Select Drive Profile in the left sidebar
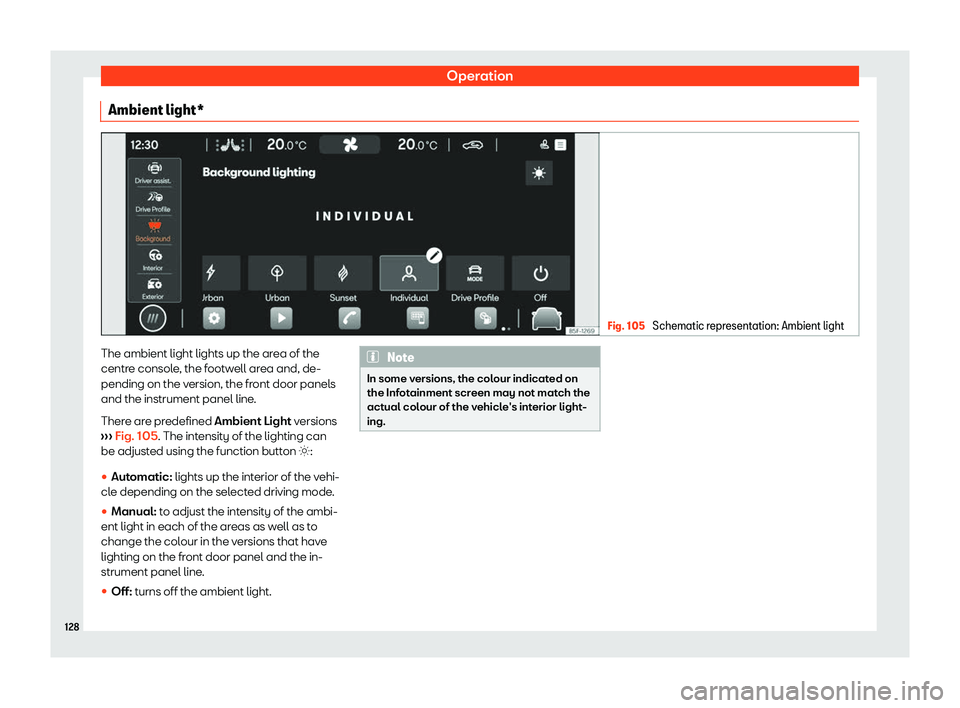Viewport: 960px width, 708px height. point(153,203)
